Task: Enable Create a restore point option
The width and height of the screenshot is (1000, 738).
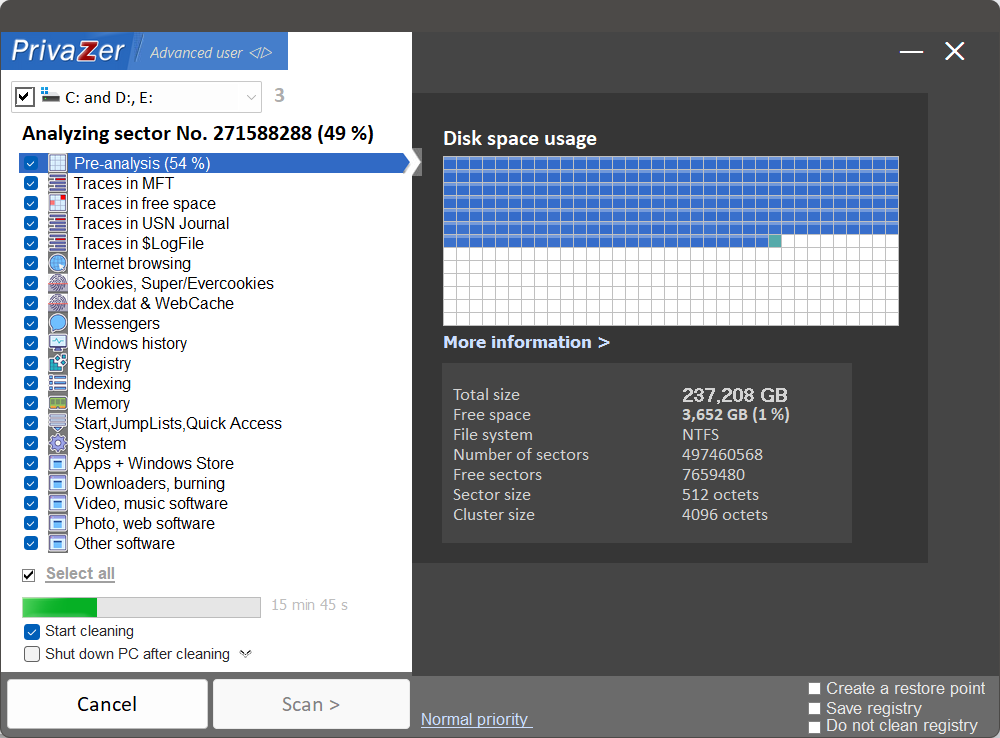Action: (x=815, y=689)
